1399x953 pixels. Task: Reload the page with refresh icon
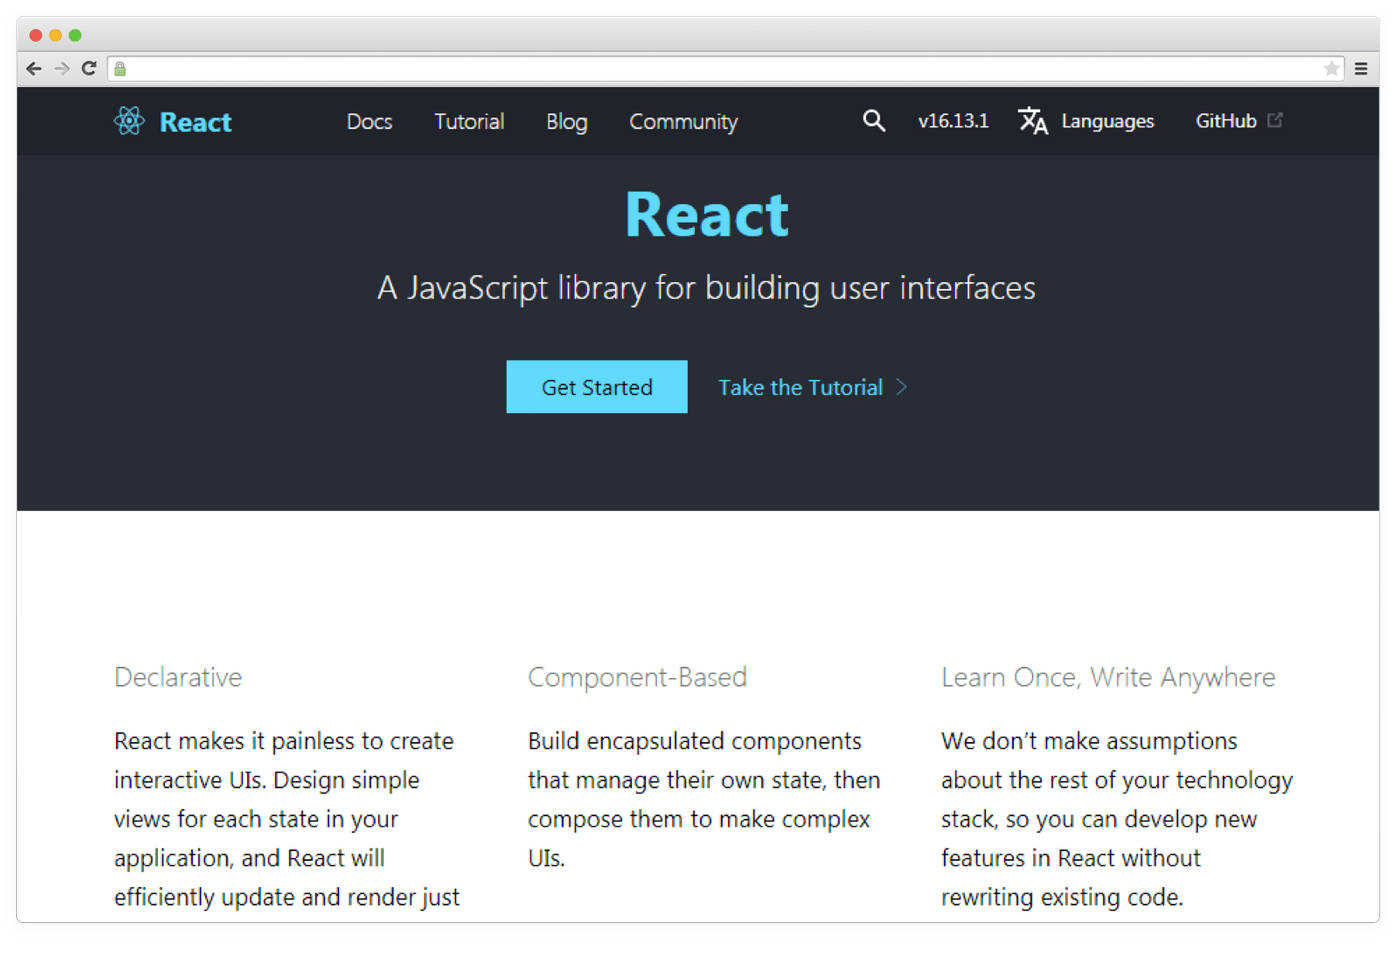(x=89, y=68)
